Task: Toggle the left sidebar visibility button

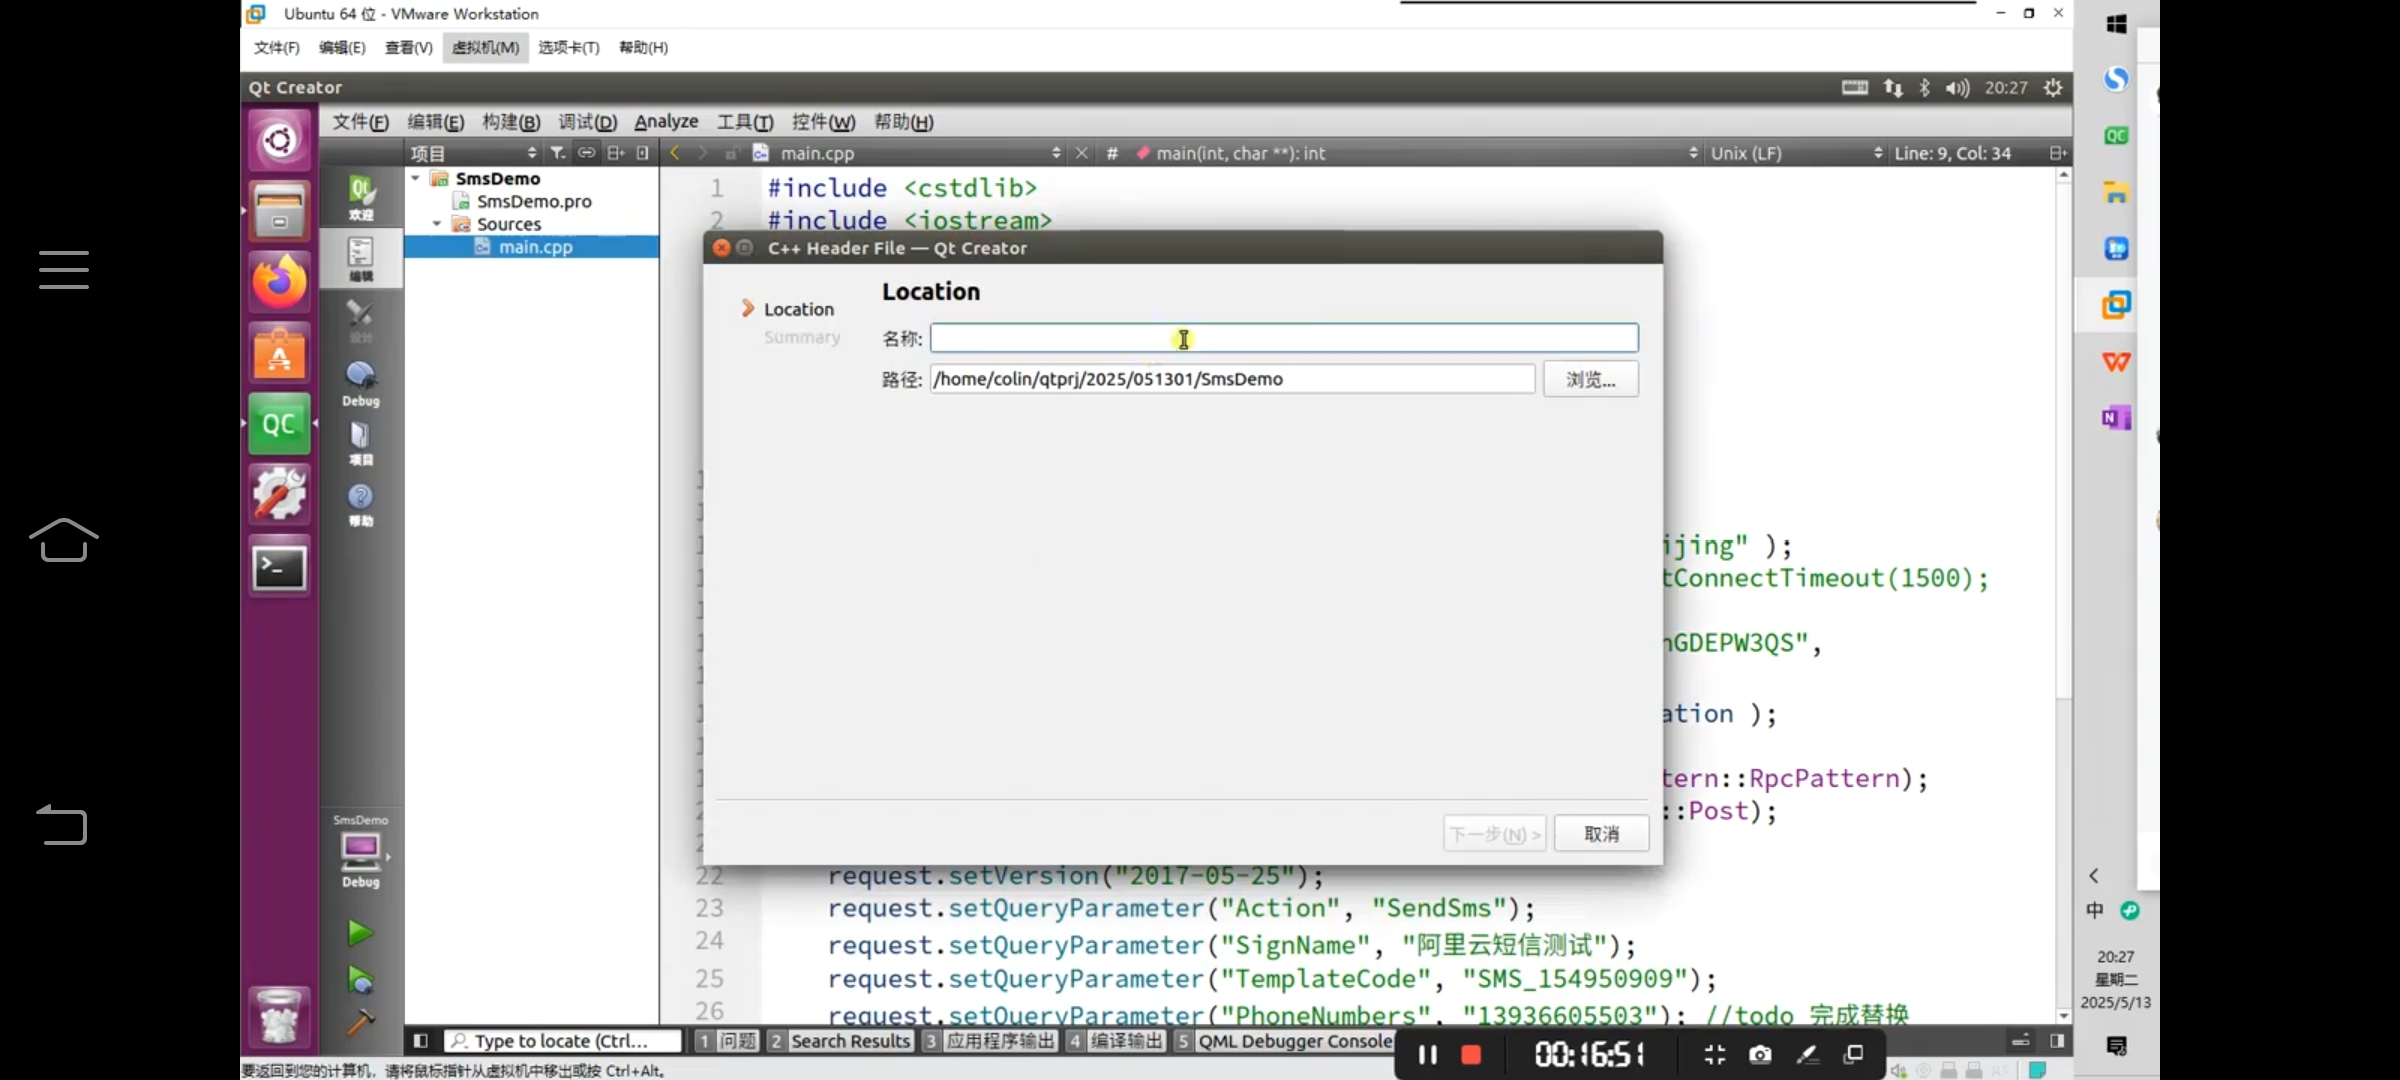Action: (421, 1041)
